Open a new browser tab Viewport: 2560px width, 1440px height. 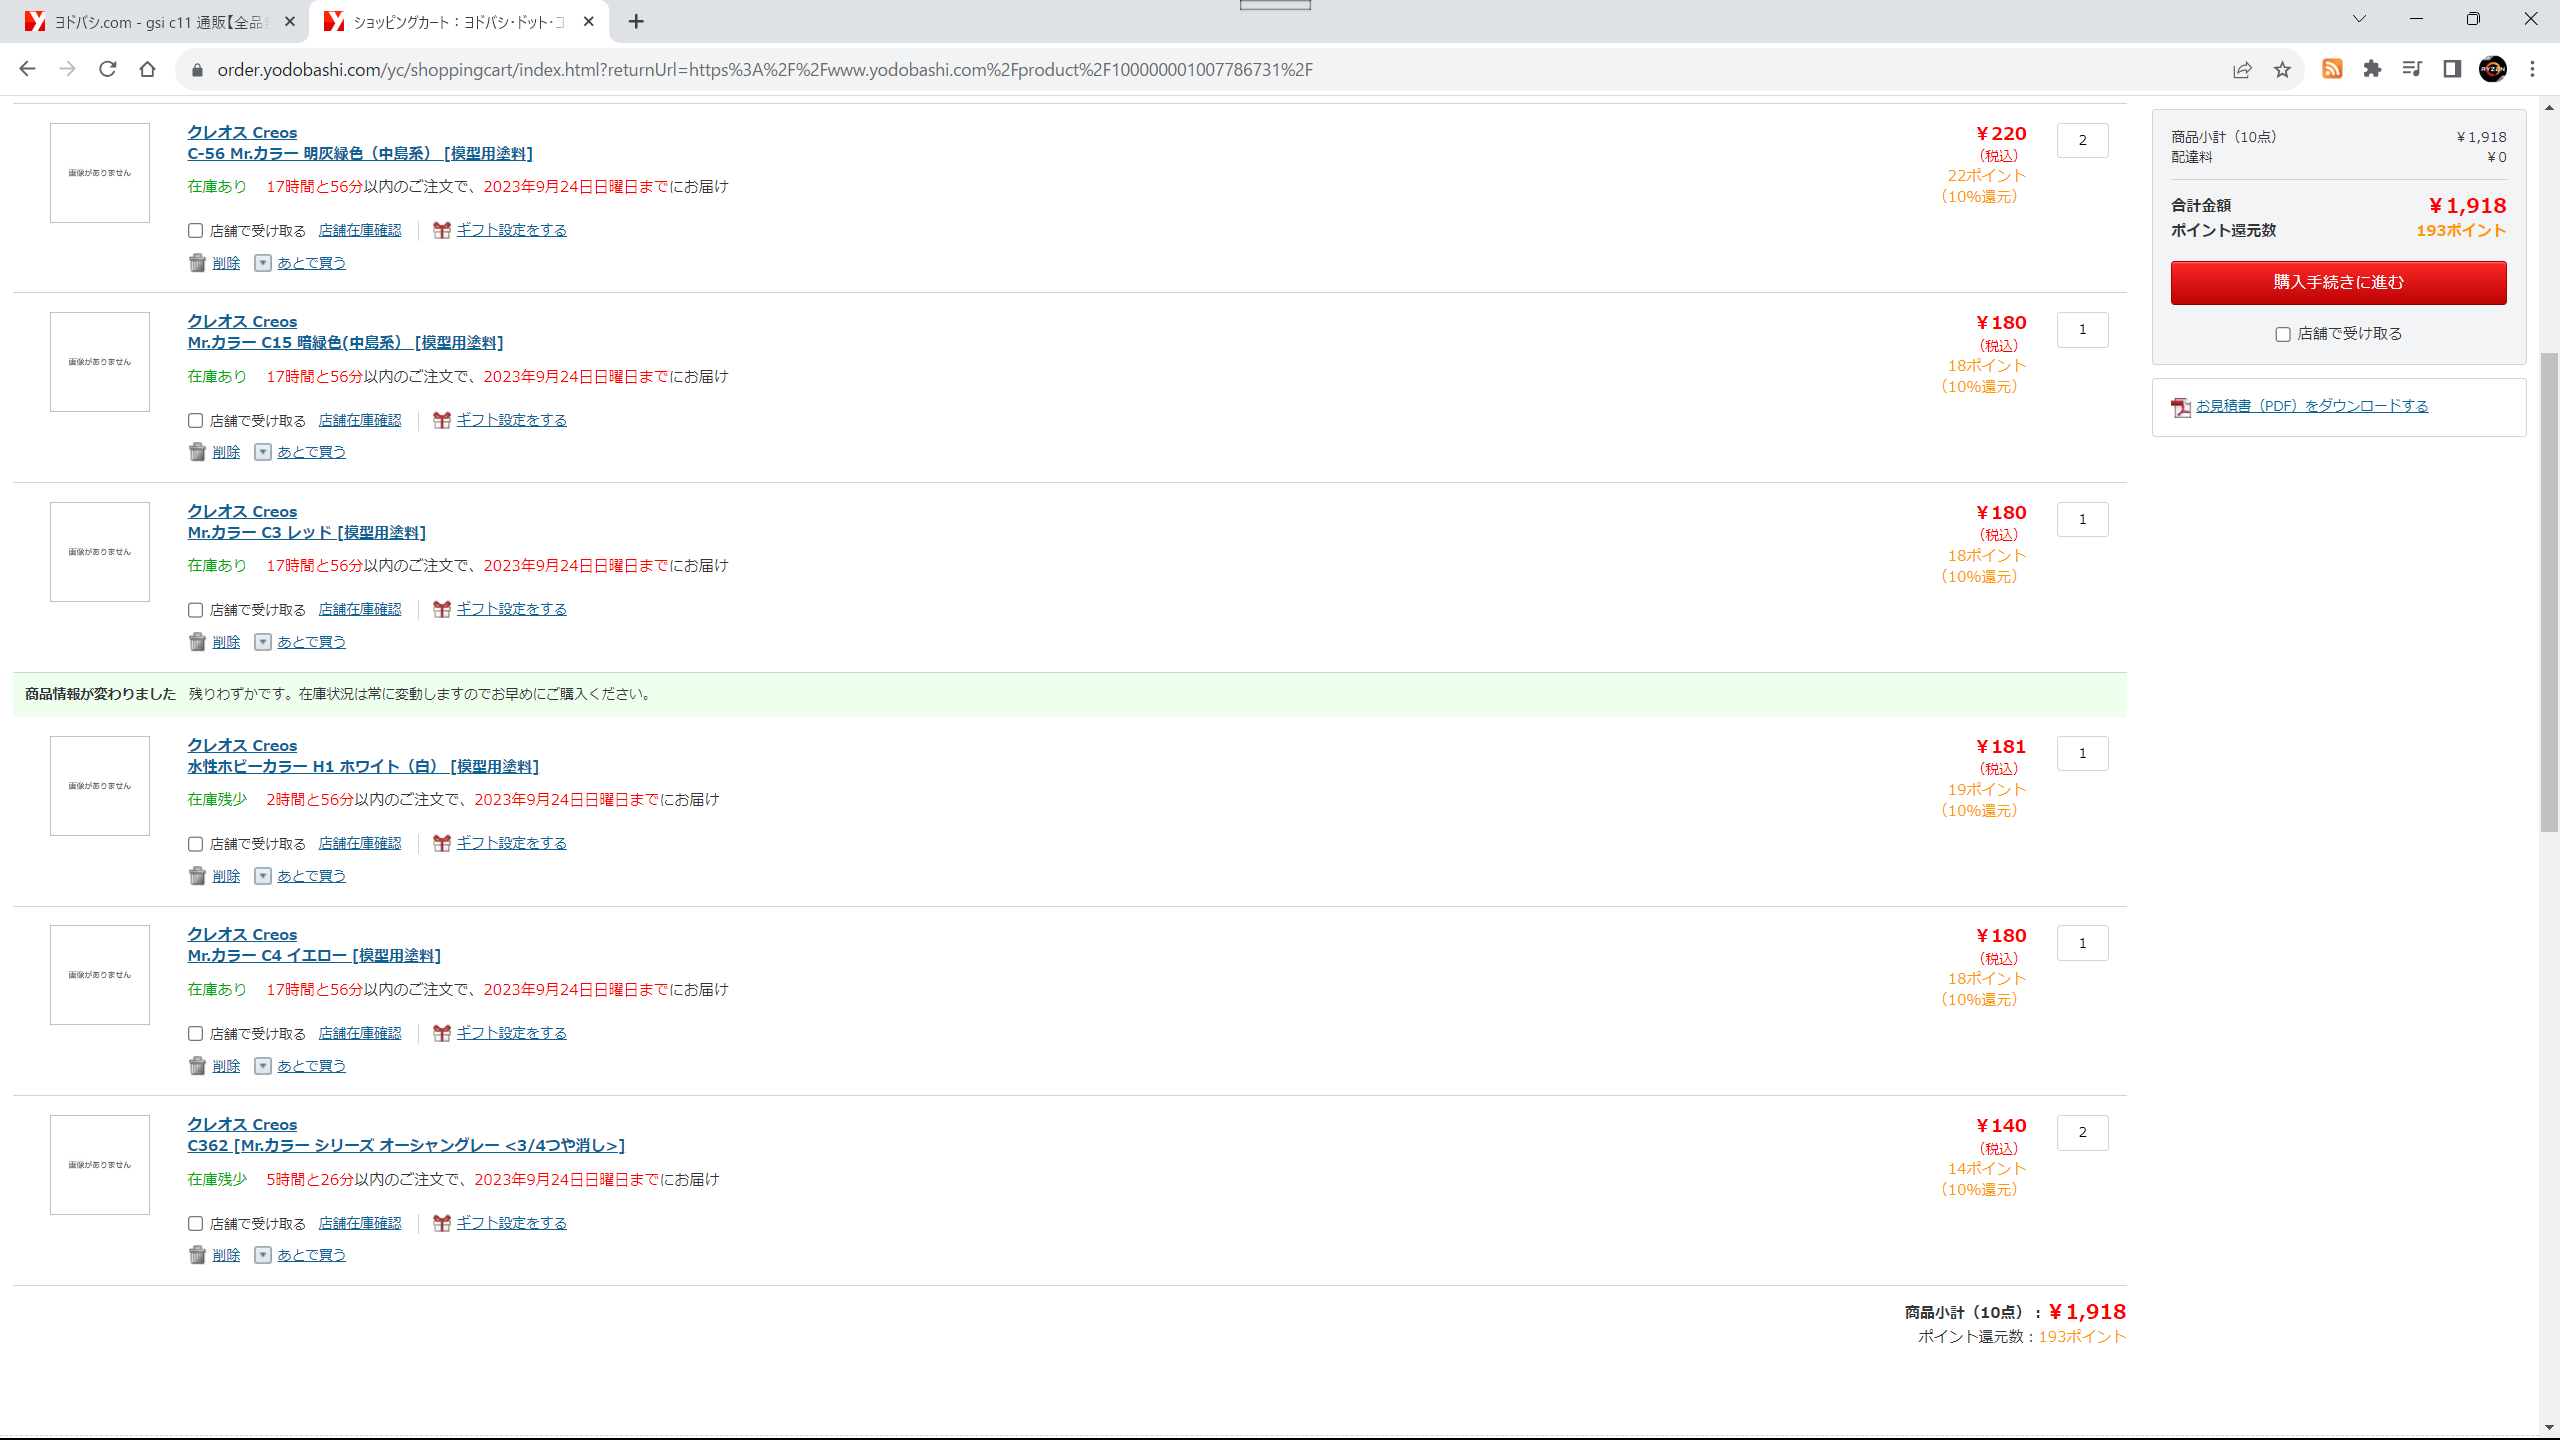pyautogui.click(x=636, y=22)
